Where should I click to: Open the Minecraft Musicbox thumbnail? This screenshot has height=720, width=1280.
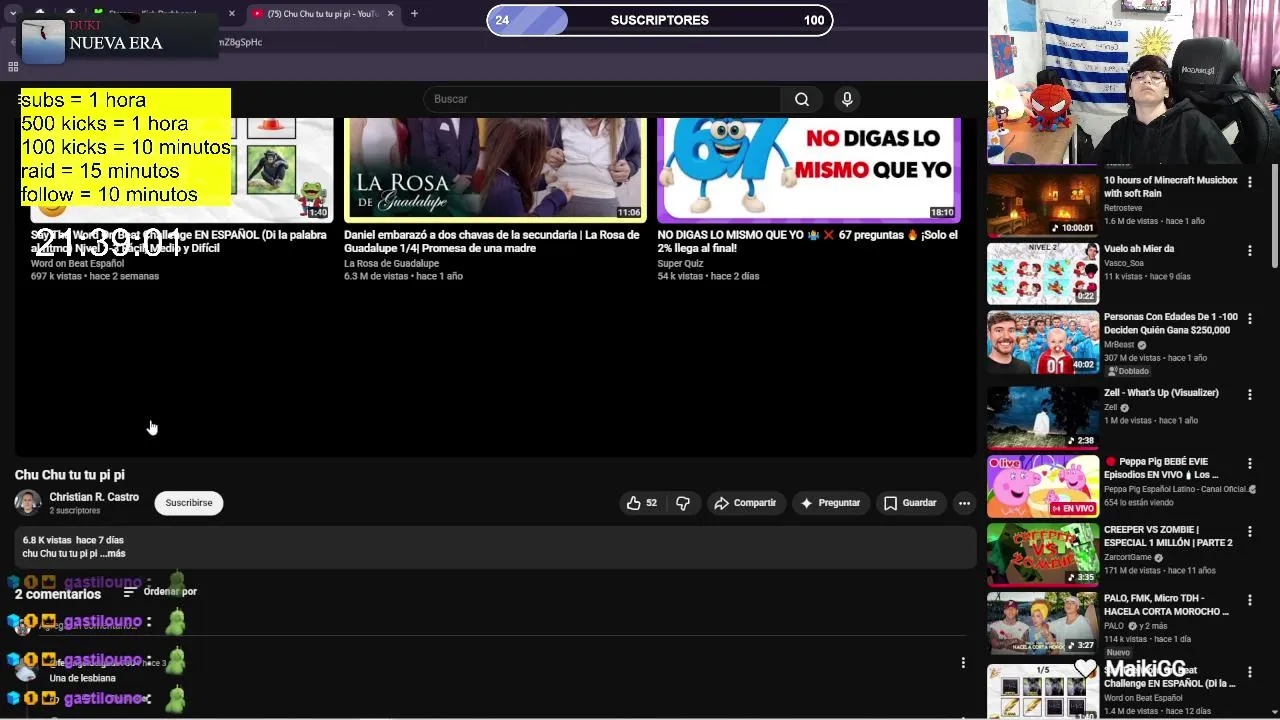click(x=1043, y=205)
